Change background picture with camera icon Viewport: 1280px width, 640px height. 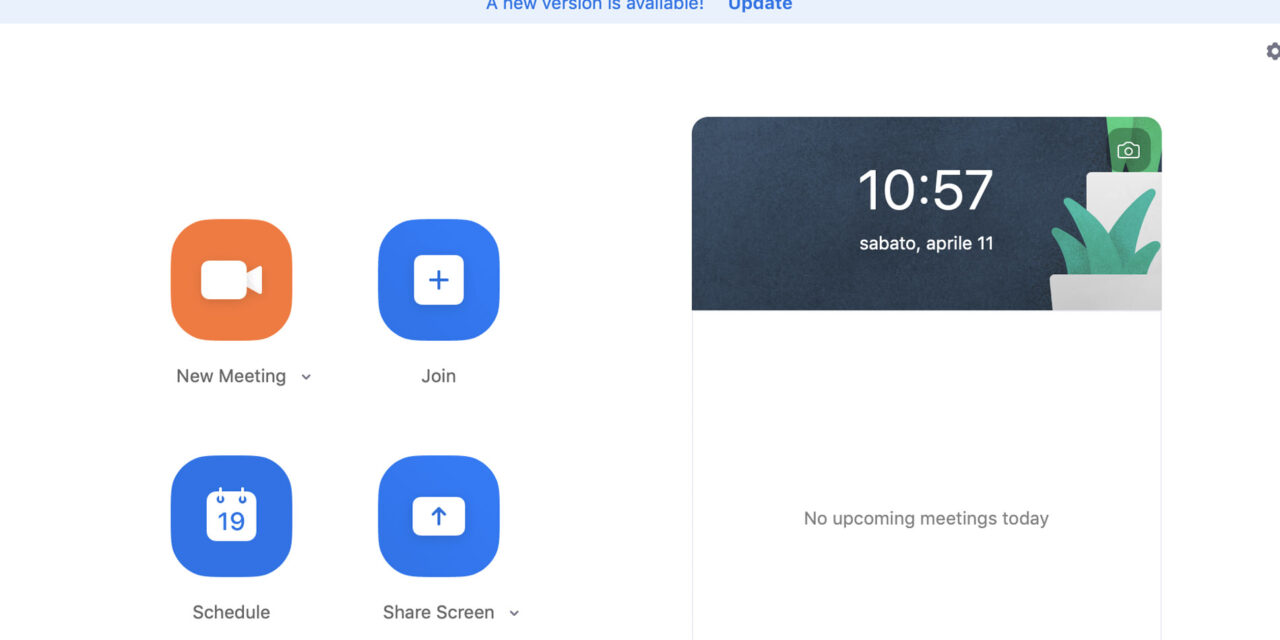pyautogui.click(x=1128, y=150)
